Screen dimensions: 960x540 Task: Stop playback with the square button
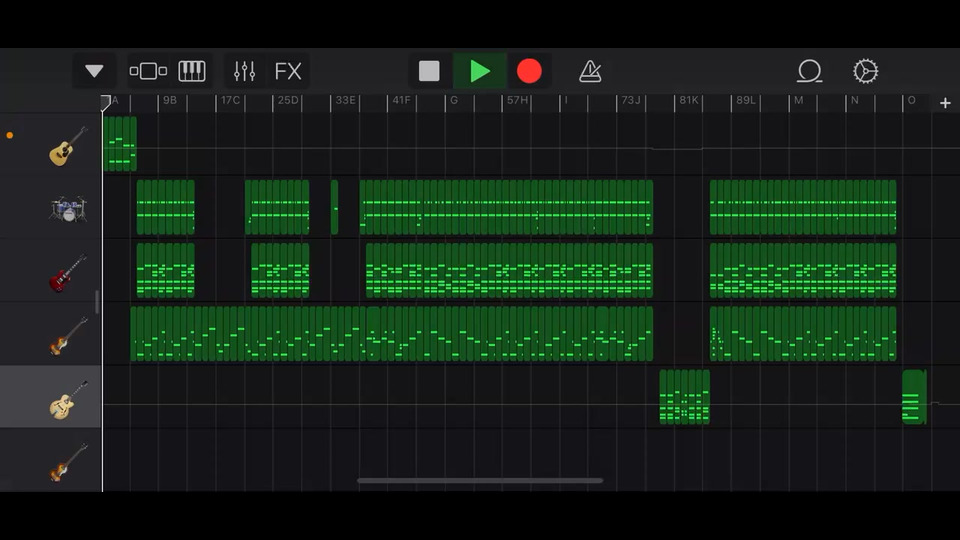pos(429,71)
